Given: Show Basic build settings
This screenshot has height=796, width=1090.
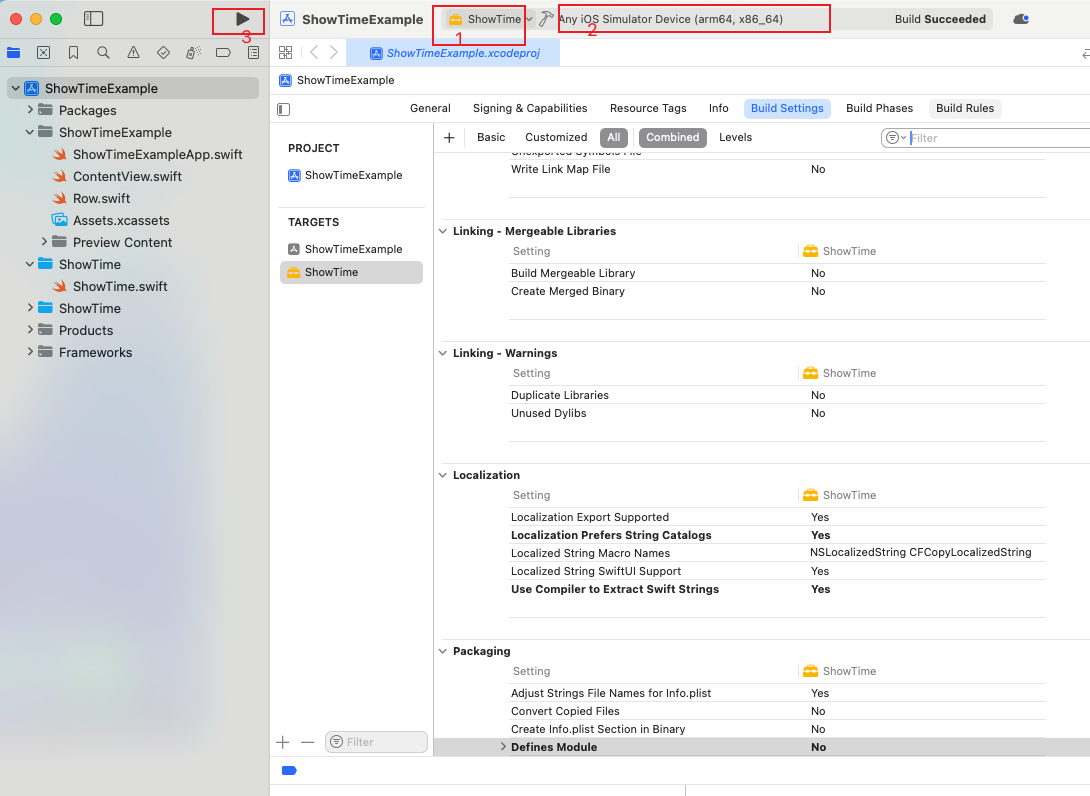Looking at the screenshot, I should pyautogui.click(x=491, y=138).
